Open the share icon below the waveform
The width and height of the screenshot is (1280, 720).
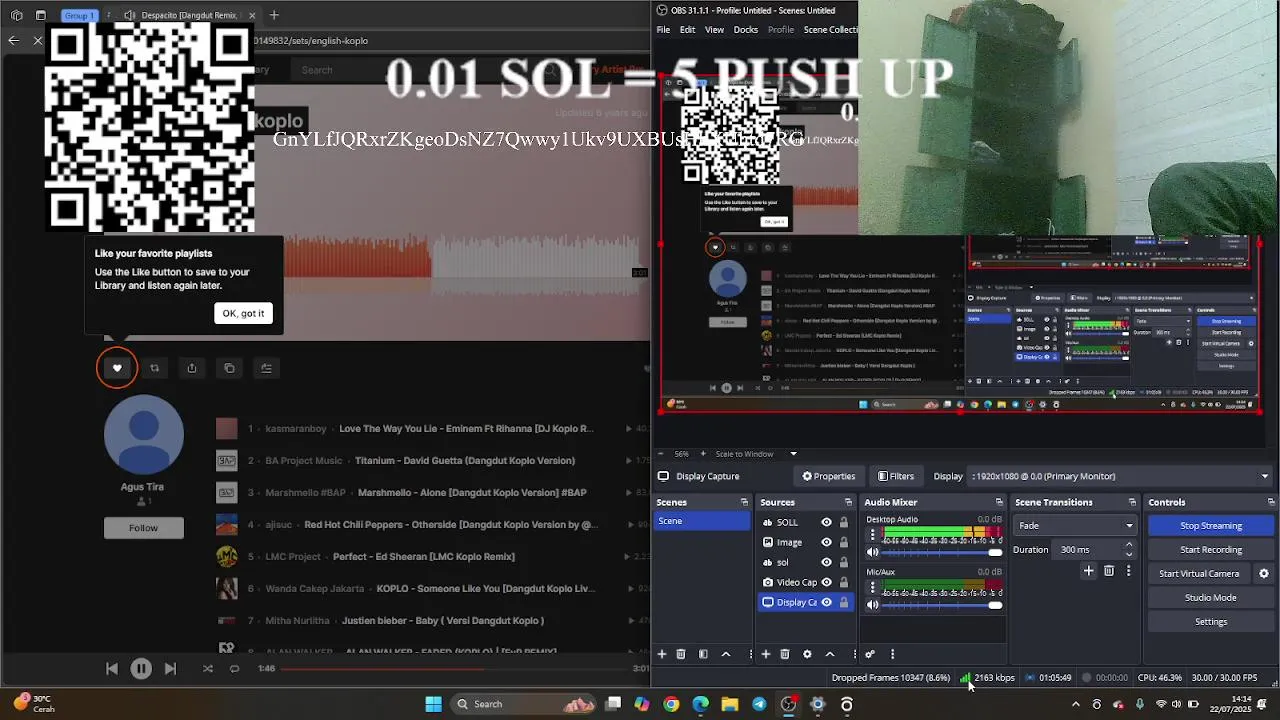coord(192,368)
